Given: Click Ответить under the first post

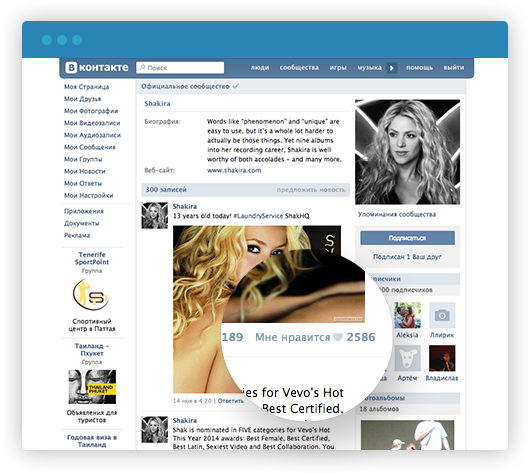Looking at the screenshot, I should point(231,401).
